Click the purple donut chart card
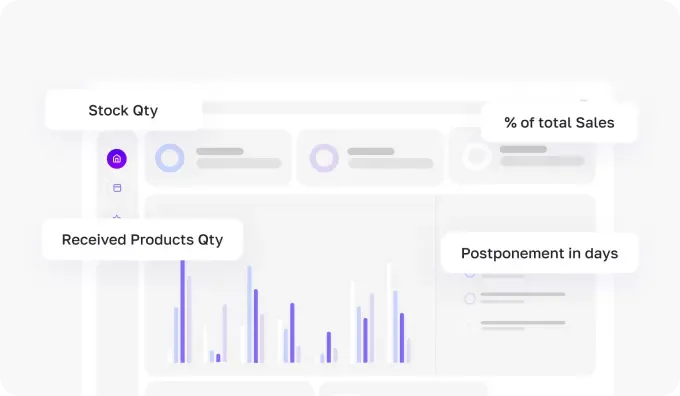Image resolution: width=680 pixels, height=396 pixels. tap(370, 158)
